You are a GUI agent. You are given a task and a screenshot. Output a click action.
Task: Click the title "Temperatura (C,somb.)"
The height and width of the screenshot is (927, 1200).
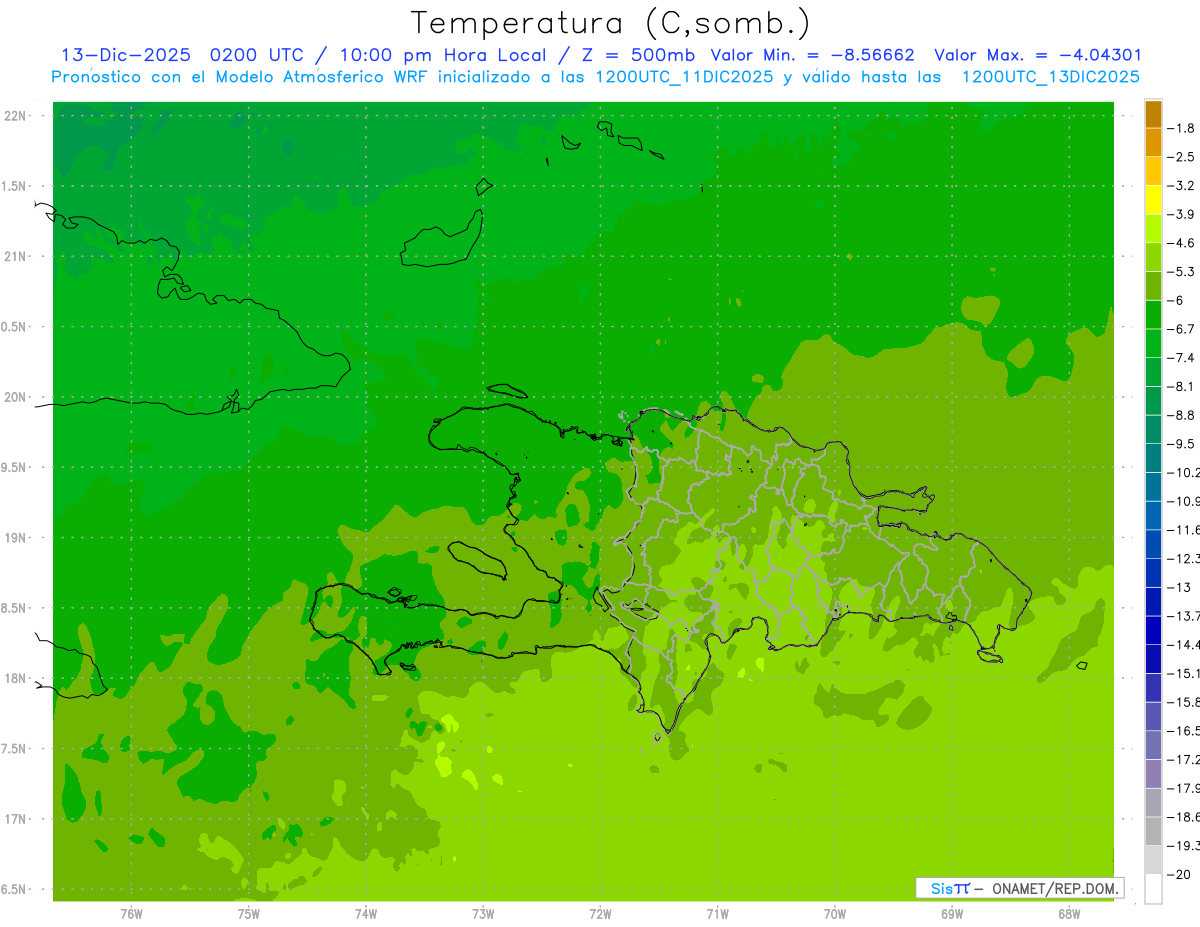[609, 23]
